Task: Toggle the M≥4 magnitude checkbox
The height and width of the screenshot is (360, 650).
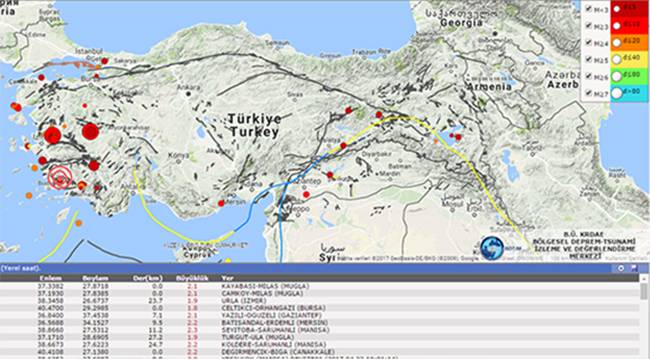Action: 589,43
